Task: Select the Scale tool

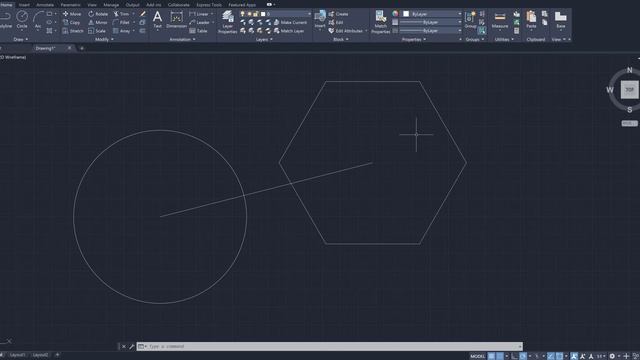Action: (x=97, y=31)
